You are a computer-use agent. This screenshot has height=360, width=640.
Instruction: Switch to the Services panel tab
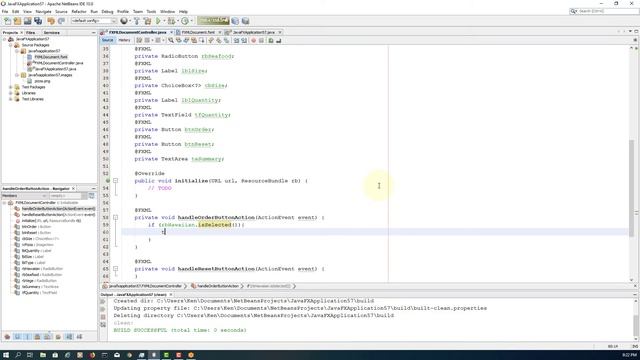coord(51,32)
